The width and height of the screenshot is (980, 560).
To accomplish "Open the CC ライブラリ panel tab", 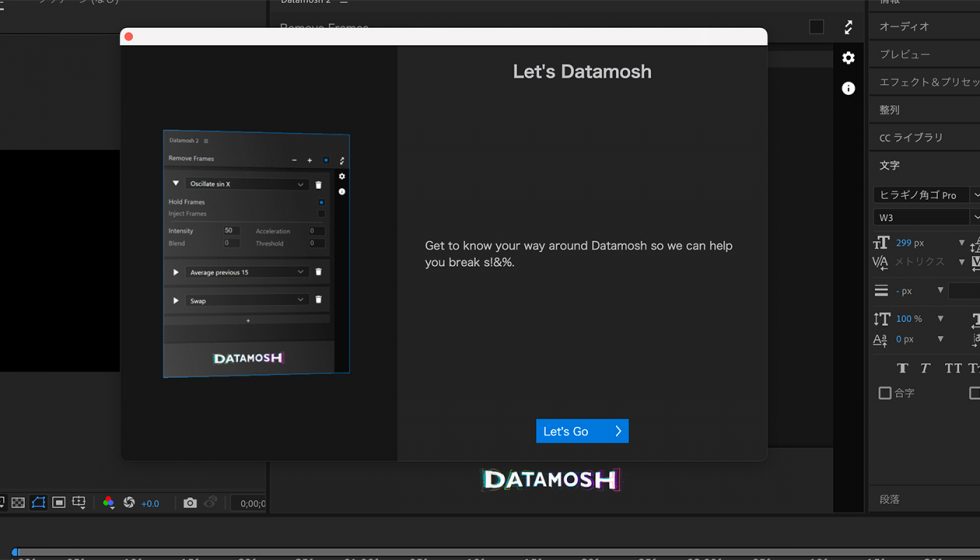I will pyautogui.click(x=911, y=138).
